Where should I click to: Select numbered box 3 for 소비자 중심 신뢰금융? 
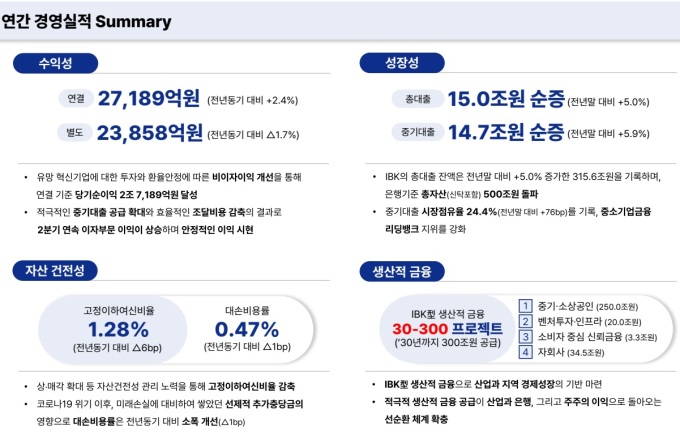click(526, 337)
